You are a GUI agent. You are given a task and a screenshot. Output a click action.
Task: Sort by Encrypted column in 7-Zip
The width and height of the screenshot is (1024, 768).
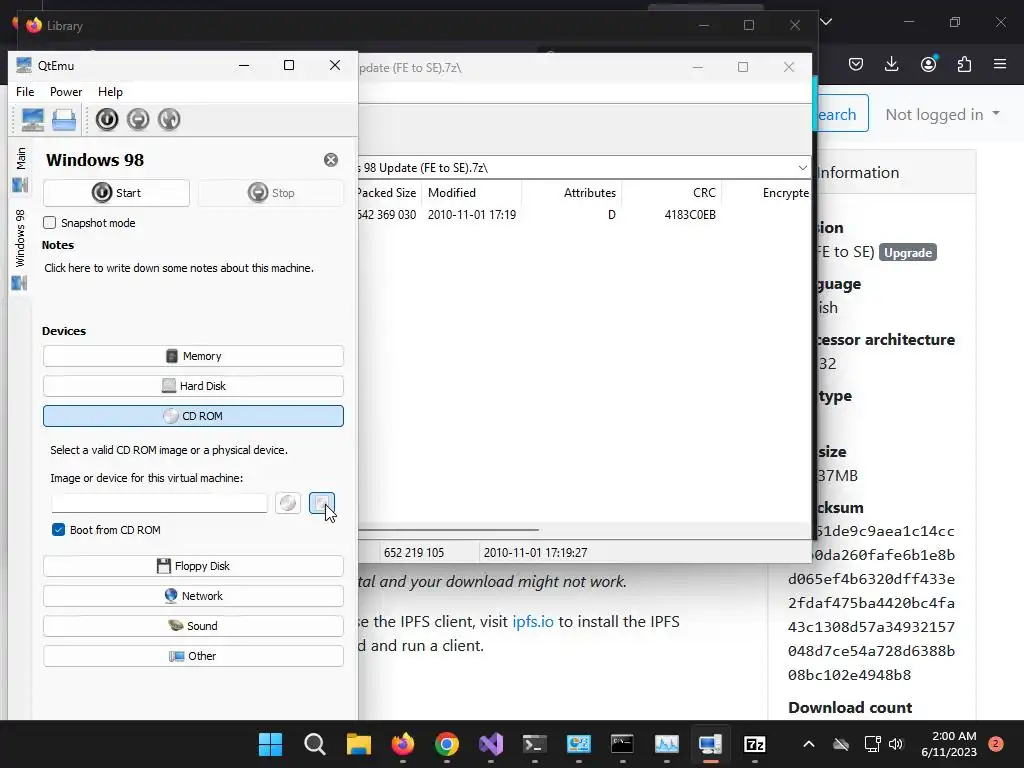pyautogui.click(x=765, y=193)
